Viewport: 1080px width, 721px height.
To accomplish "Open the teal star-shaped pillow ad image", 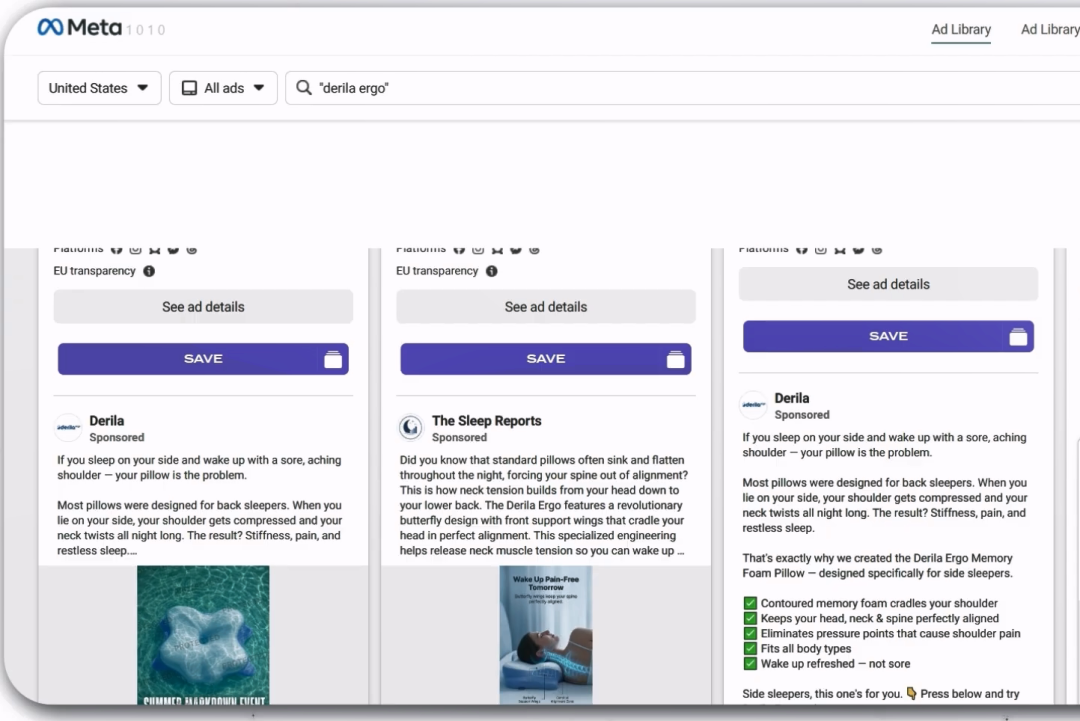I will (203, 635).
